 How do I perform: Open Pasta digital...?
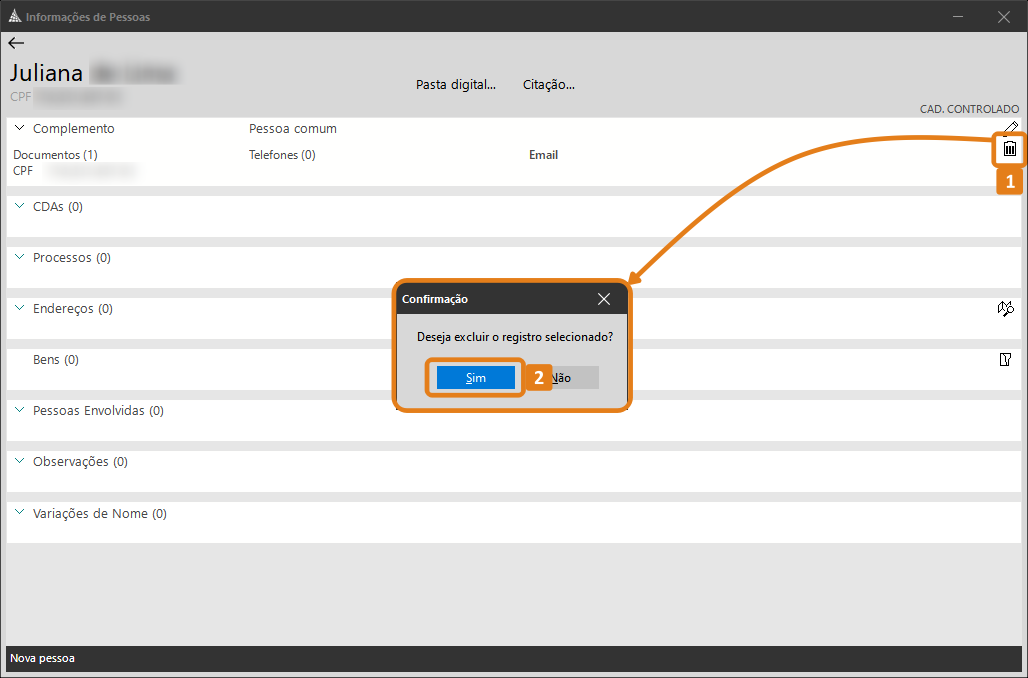(x=456, y=85)
